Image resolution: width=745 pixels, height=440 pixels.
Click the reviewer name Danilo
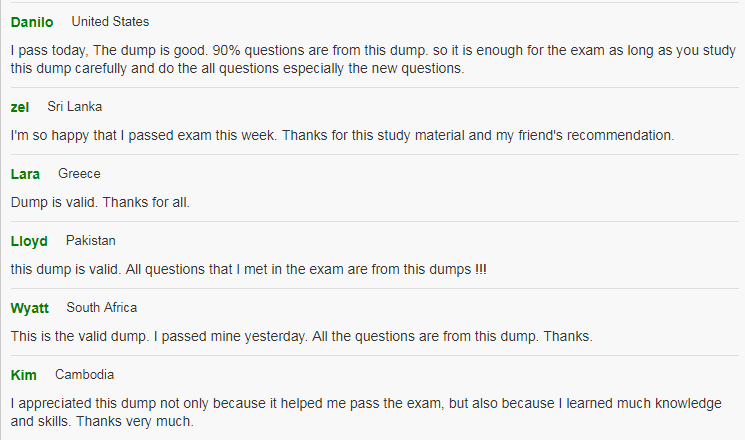coord(32,22)
